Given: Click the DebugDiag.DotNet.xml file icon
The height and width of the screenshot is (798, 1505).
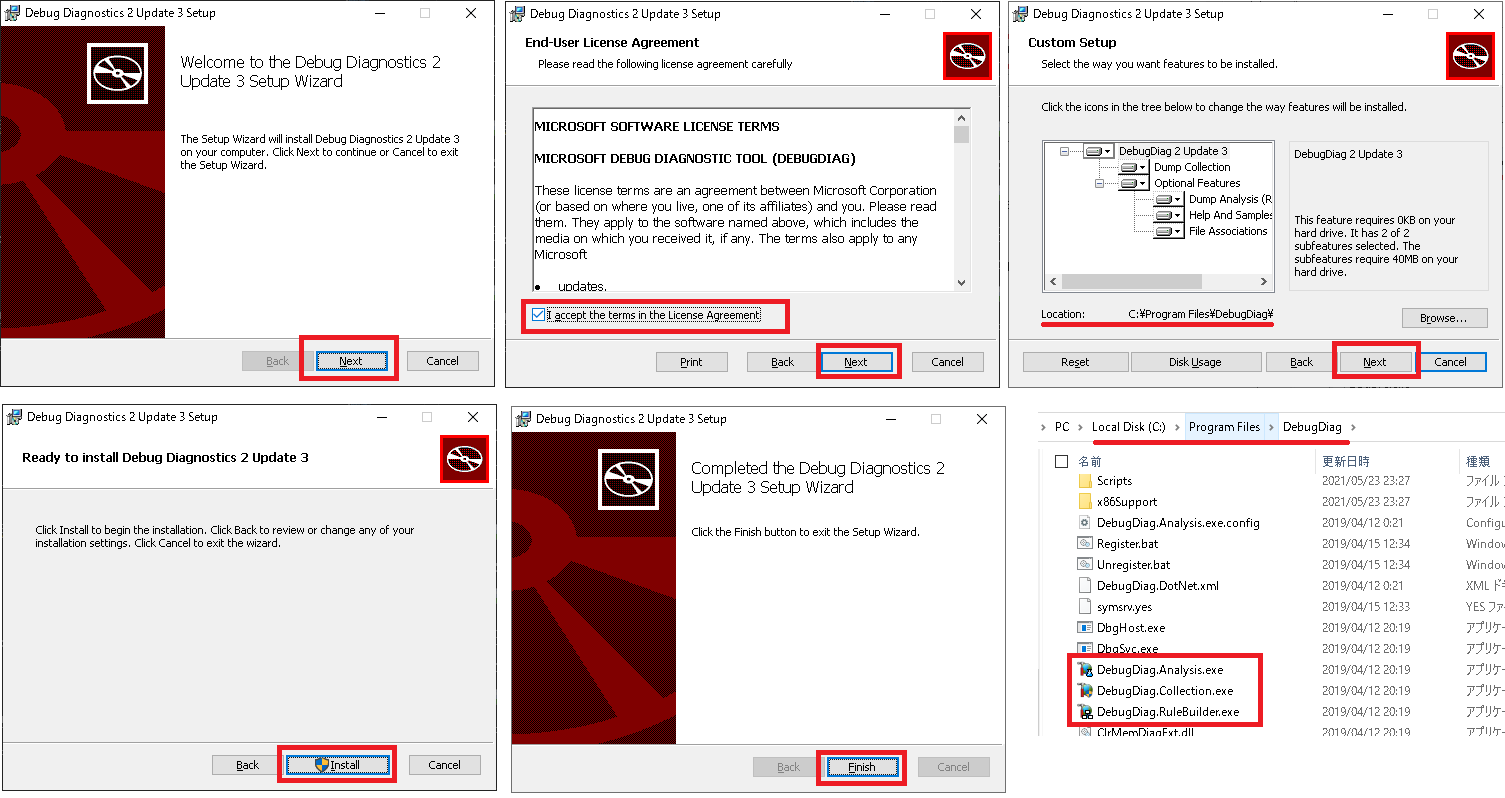Looking at the screenshot, I should [1084, 586].
